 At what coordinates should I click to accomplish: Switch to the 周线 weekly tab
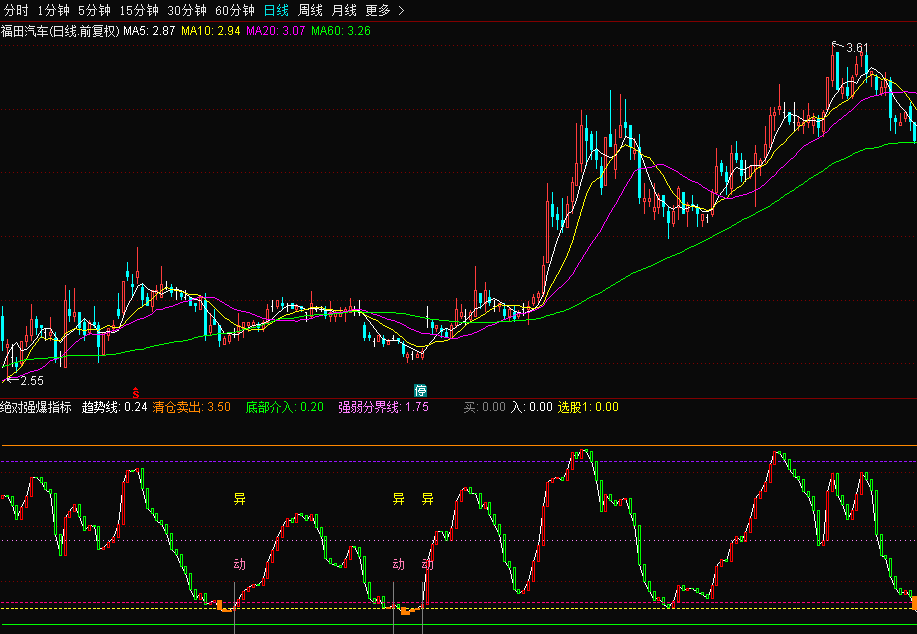310,11
